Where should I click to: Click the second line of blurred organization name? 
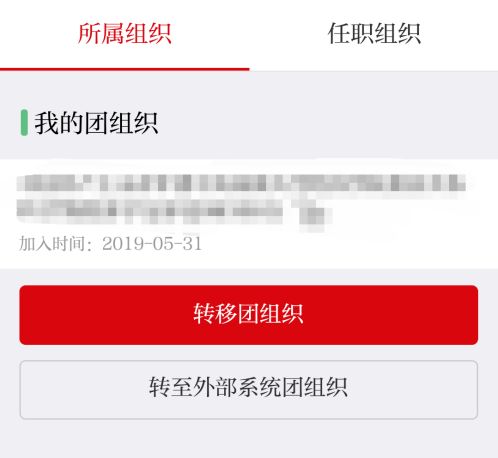pyautogui.click(x=174, y=212)
